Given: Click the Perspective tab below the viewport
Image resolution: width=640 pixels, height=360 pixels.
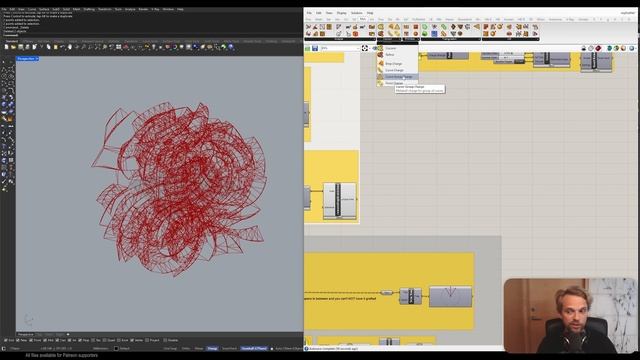Looking at the screenshot, I should 25,334.
